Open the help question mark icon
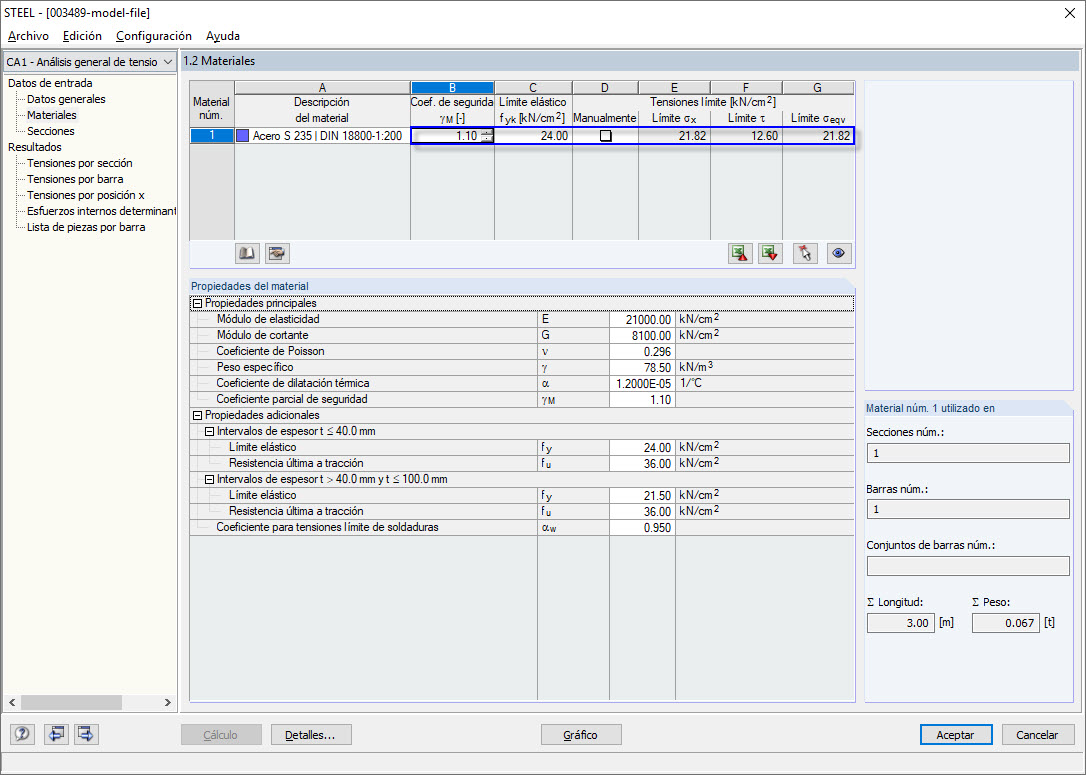 [x=22, y=733]
